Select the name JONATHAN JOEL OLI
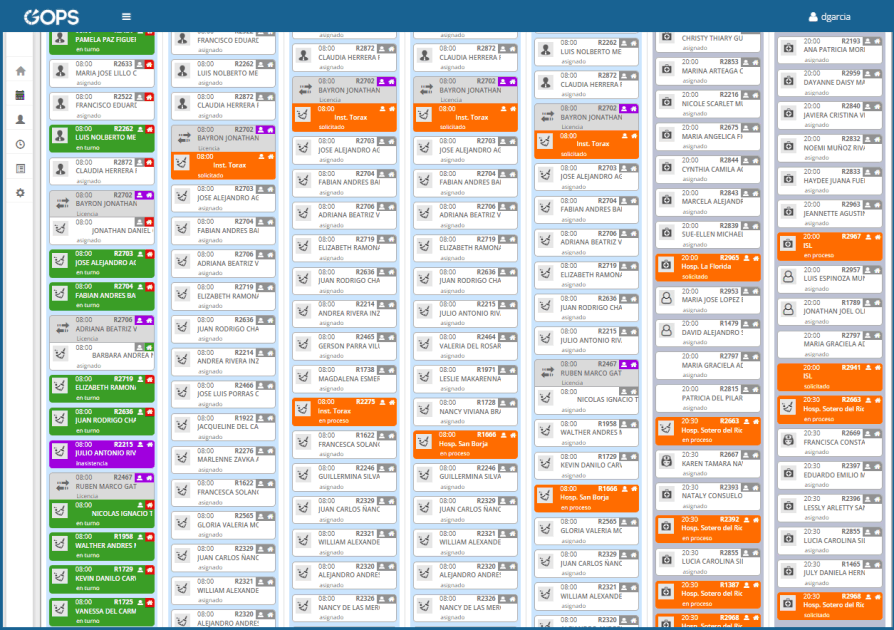894x630 pixels. coord(834,311)
